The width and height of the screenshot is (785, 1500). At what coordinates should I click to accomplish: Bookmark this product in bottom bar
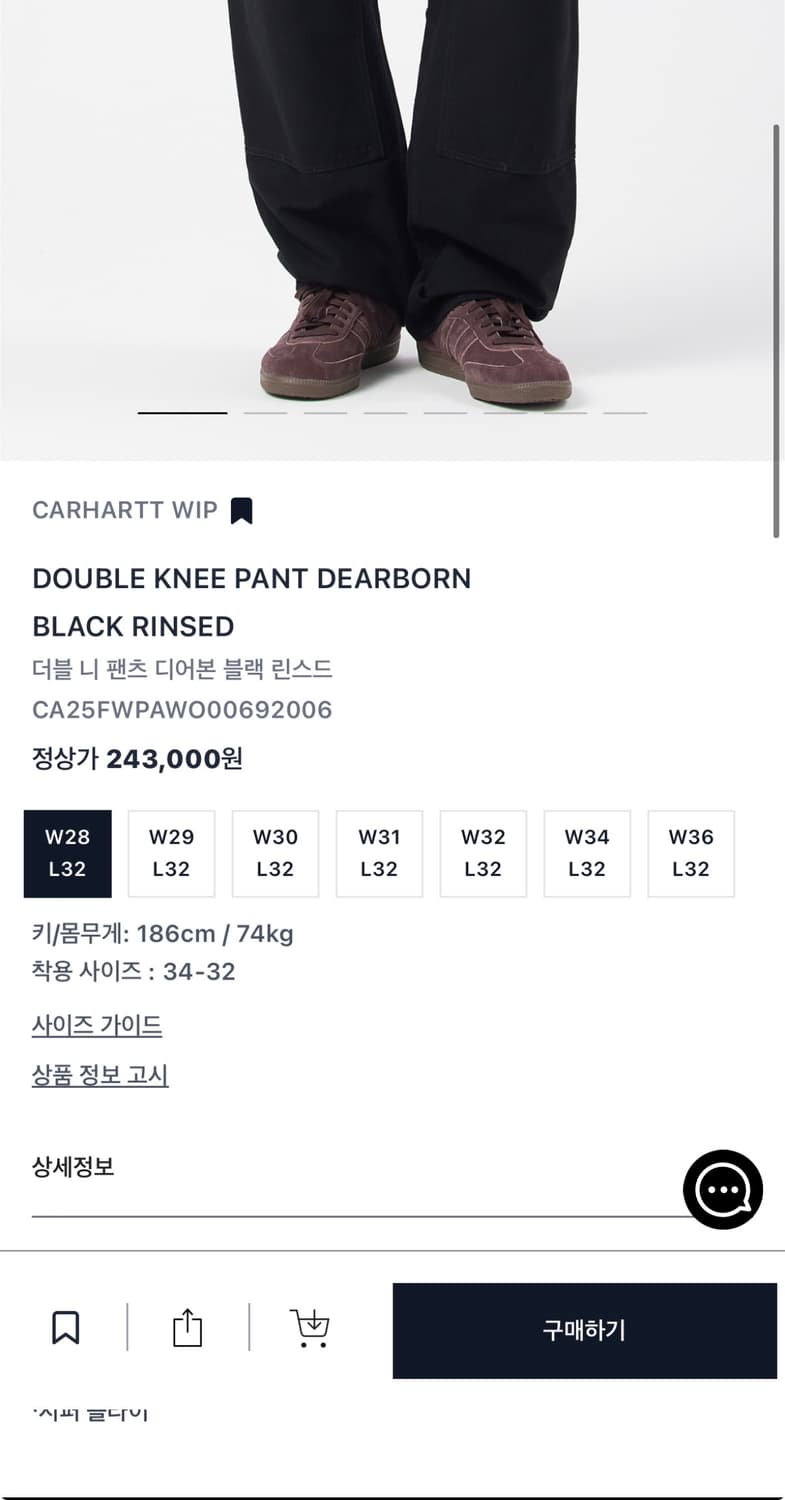point(66,1328)
